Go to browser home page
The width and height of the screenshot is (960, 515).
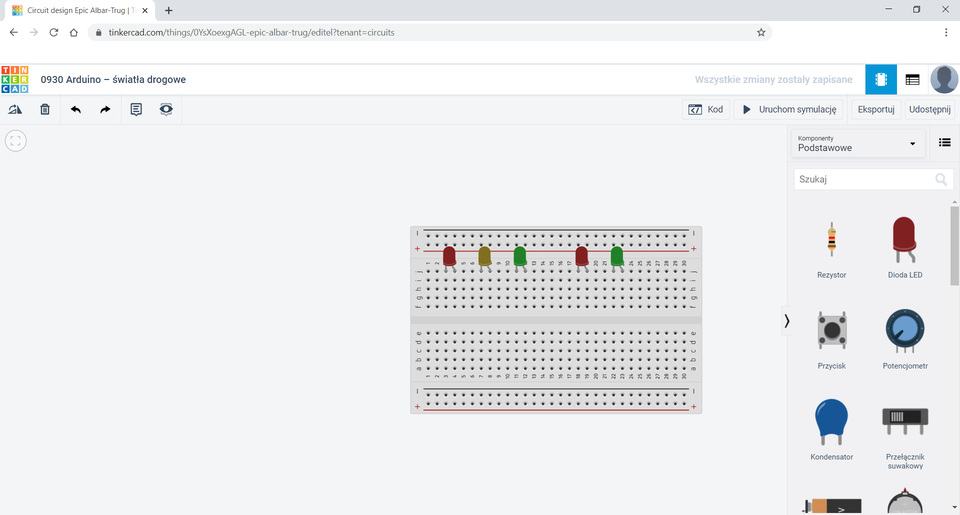pyautogui.click(x=73, y=32)
